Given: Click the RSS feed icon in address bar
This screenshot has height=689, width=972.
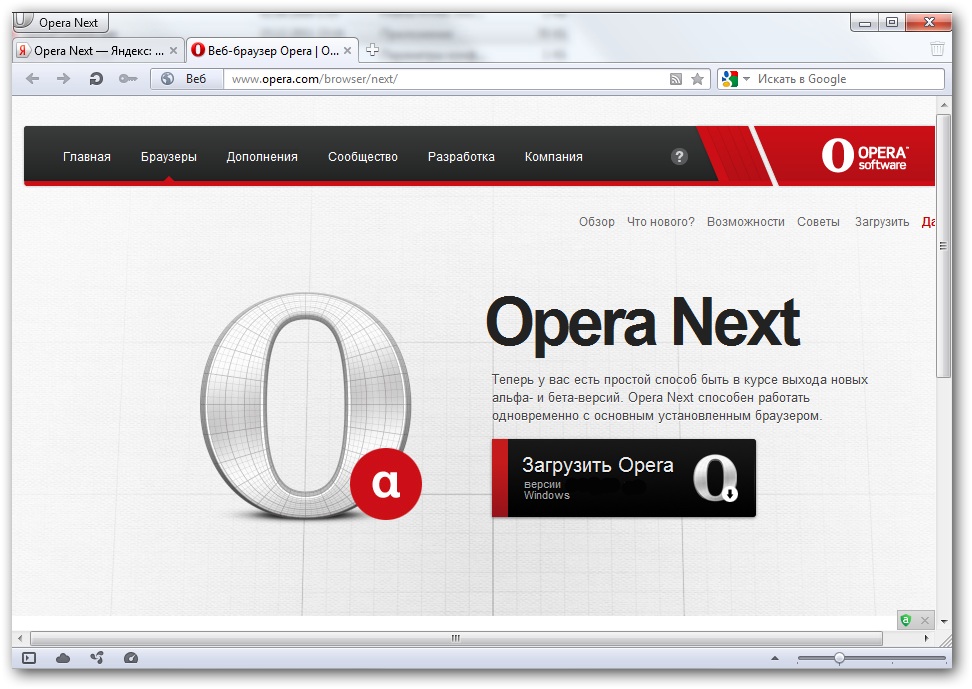Looking at the screenshot, I should (x=676, y=79).
